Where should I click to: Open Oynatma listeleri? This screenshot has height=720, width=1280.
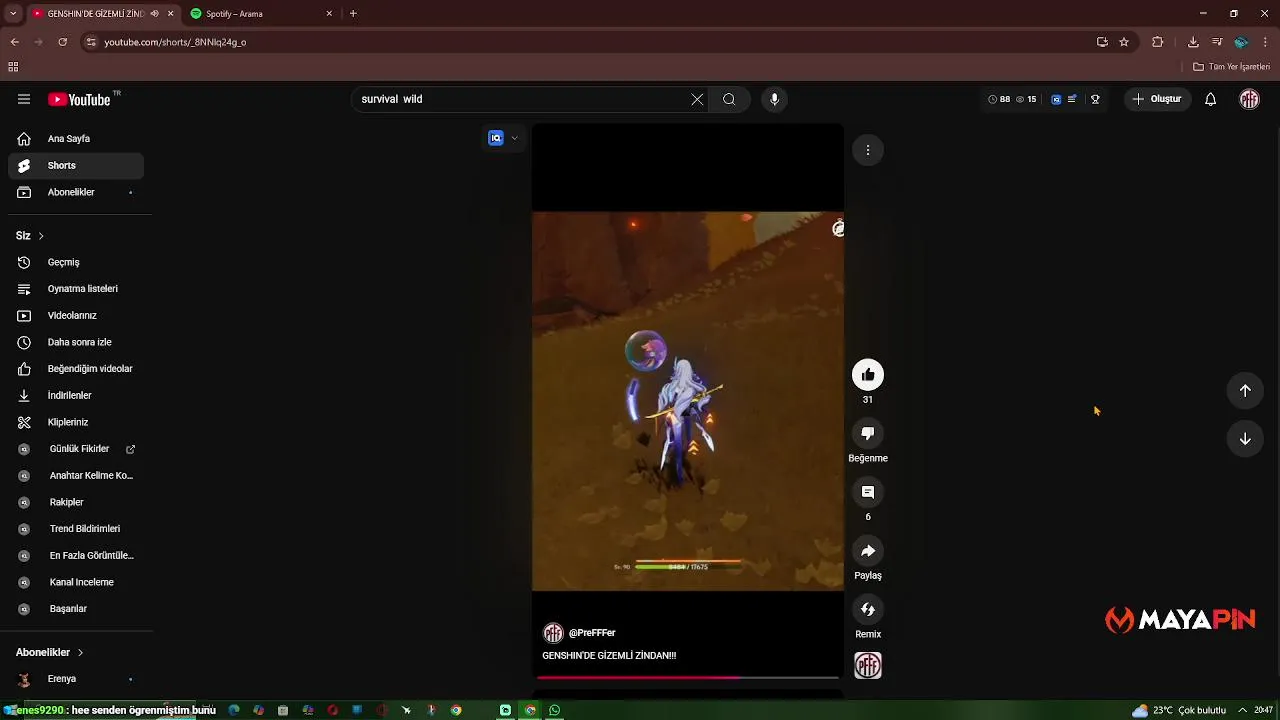click(76, 289)
